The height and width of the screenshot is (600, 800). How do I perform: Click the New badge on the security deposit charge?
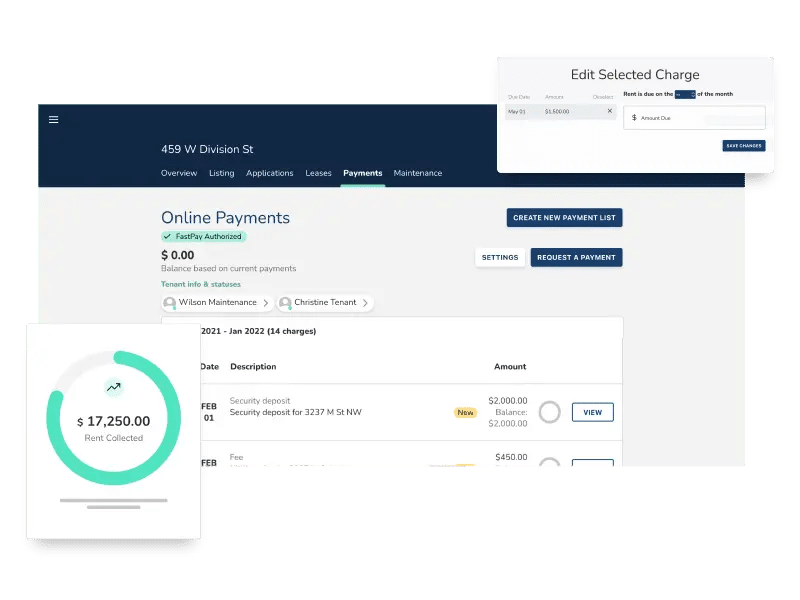465,411
